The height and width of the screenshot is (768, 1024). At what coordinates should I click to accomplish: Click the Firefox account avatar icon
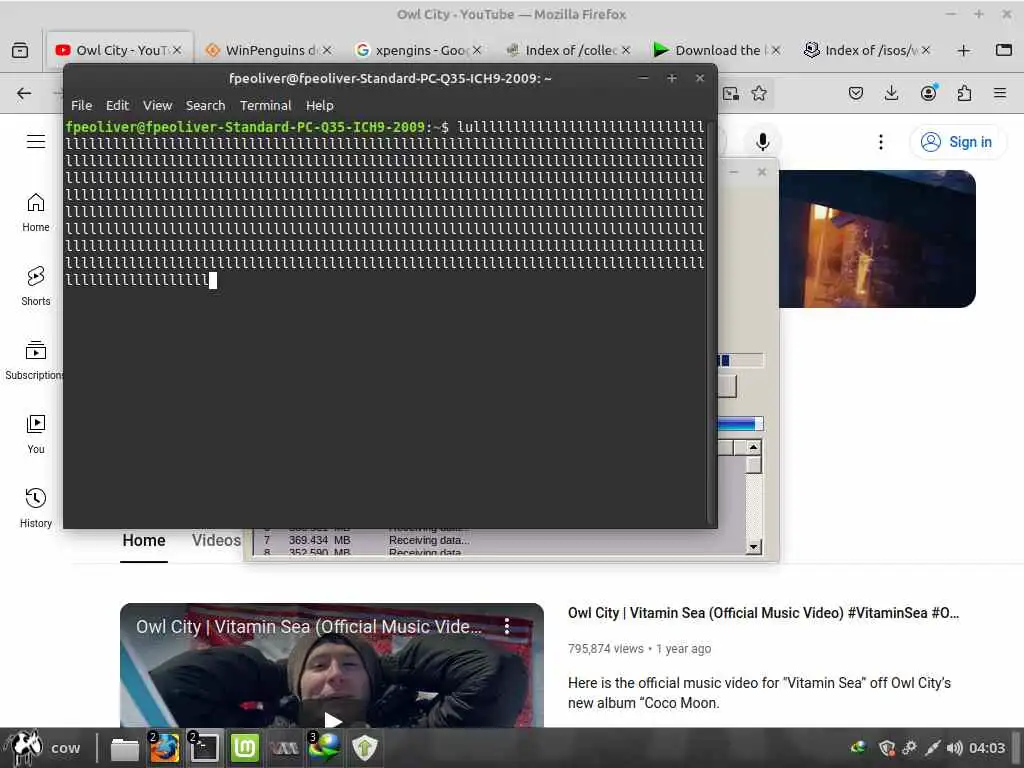[x=928, y=93]
